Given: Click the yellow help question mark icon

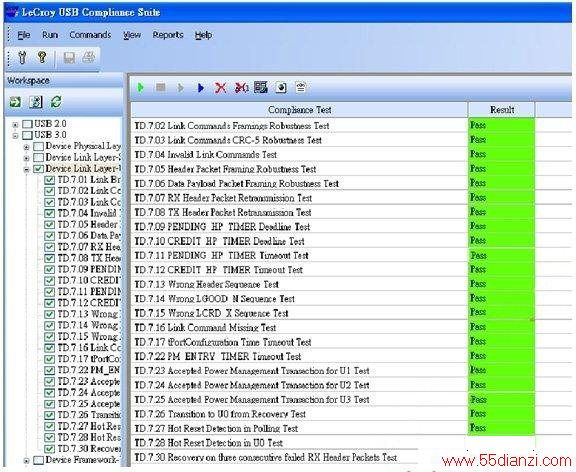Looking at the screenshot, I should (42, 57).
